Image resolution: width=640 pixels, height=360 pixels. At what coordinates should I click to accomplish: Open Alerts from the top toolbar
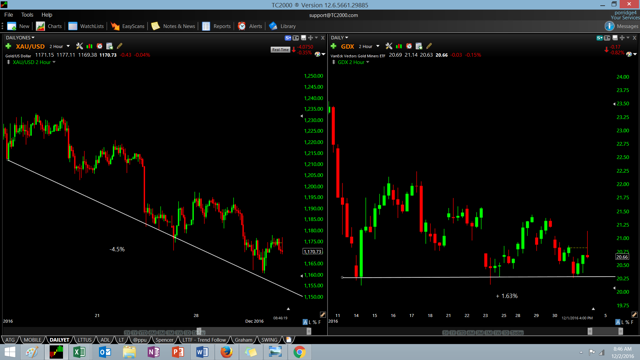coord(250,26)
